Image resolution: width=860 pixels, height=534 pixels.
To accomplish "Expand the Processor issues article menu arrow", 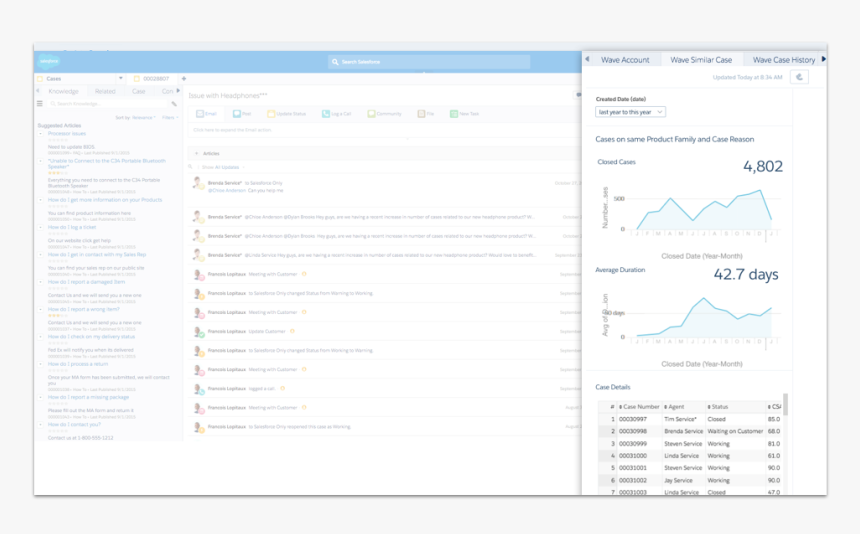I will click(40, 133).
